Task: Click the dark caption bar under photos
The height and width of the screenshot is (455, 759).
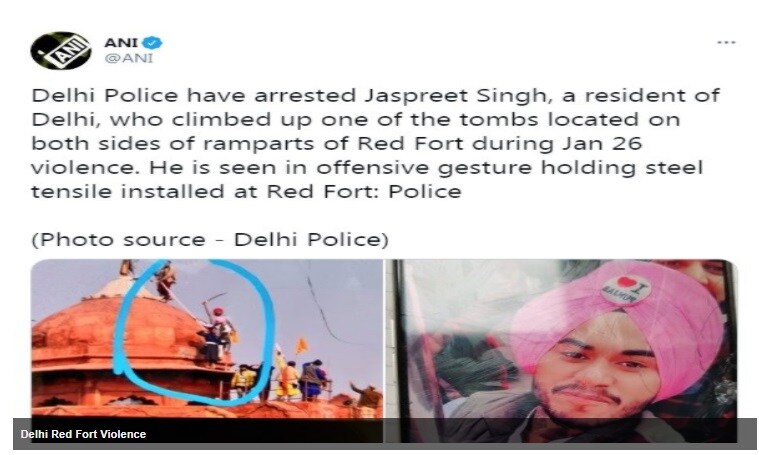Action: point(385,433)
